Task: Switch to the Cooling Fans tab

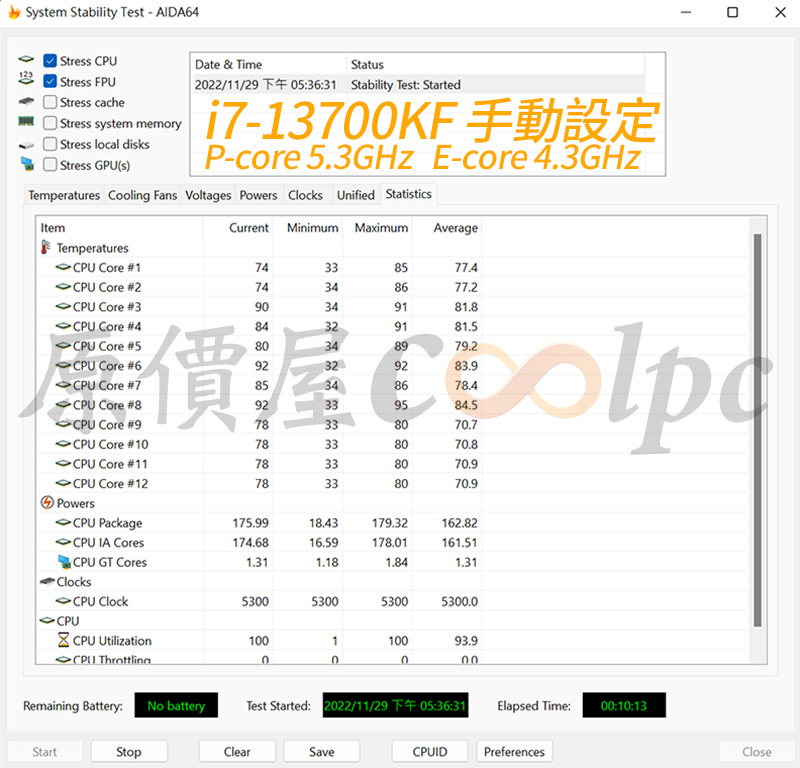Action: pos(142,195)
